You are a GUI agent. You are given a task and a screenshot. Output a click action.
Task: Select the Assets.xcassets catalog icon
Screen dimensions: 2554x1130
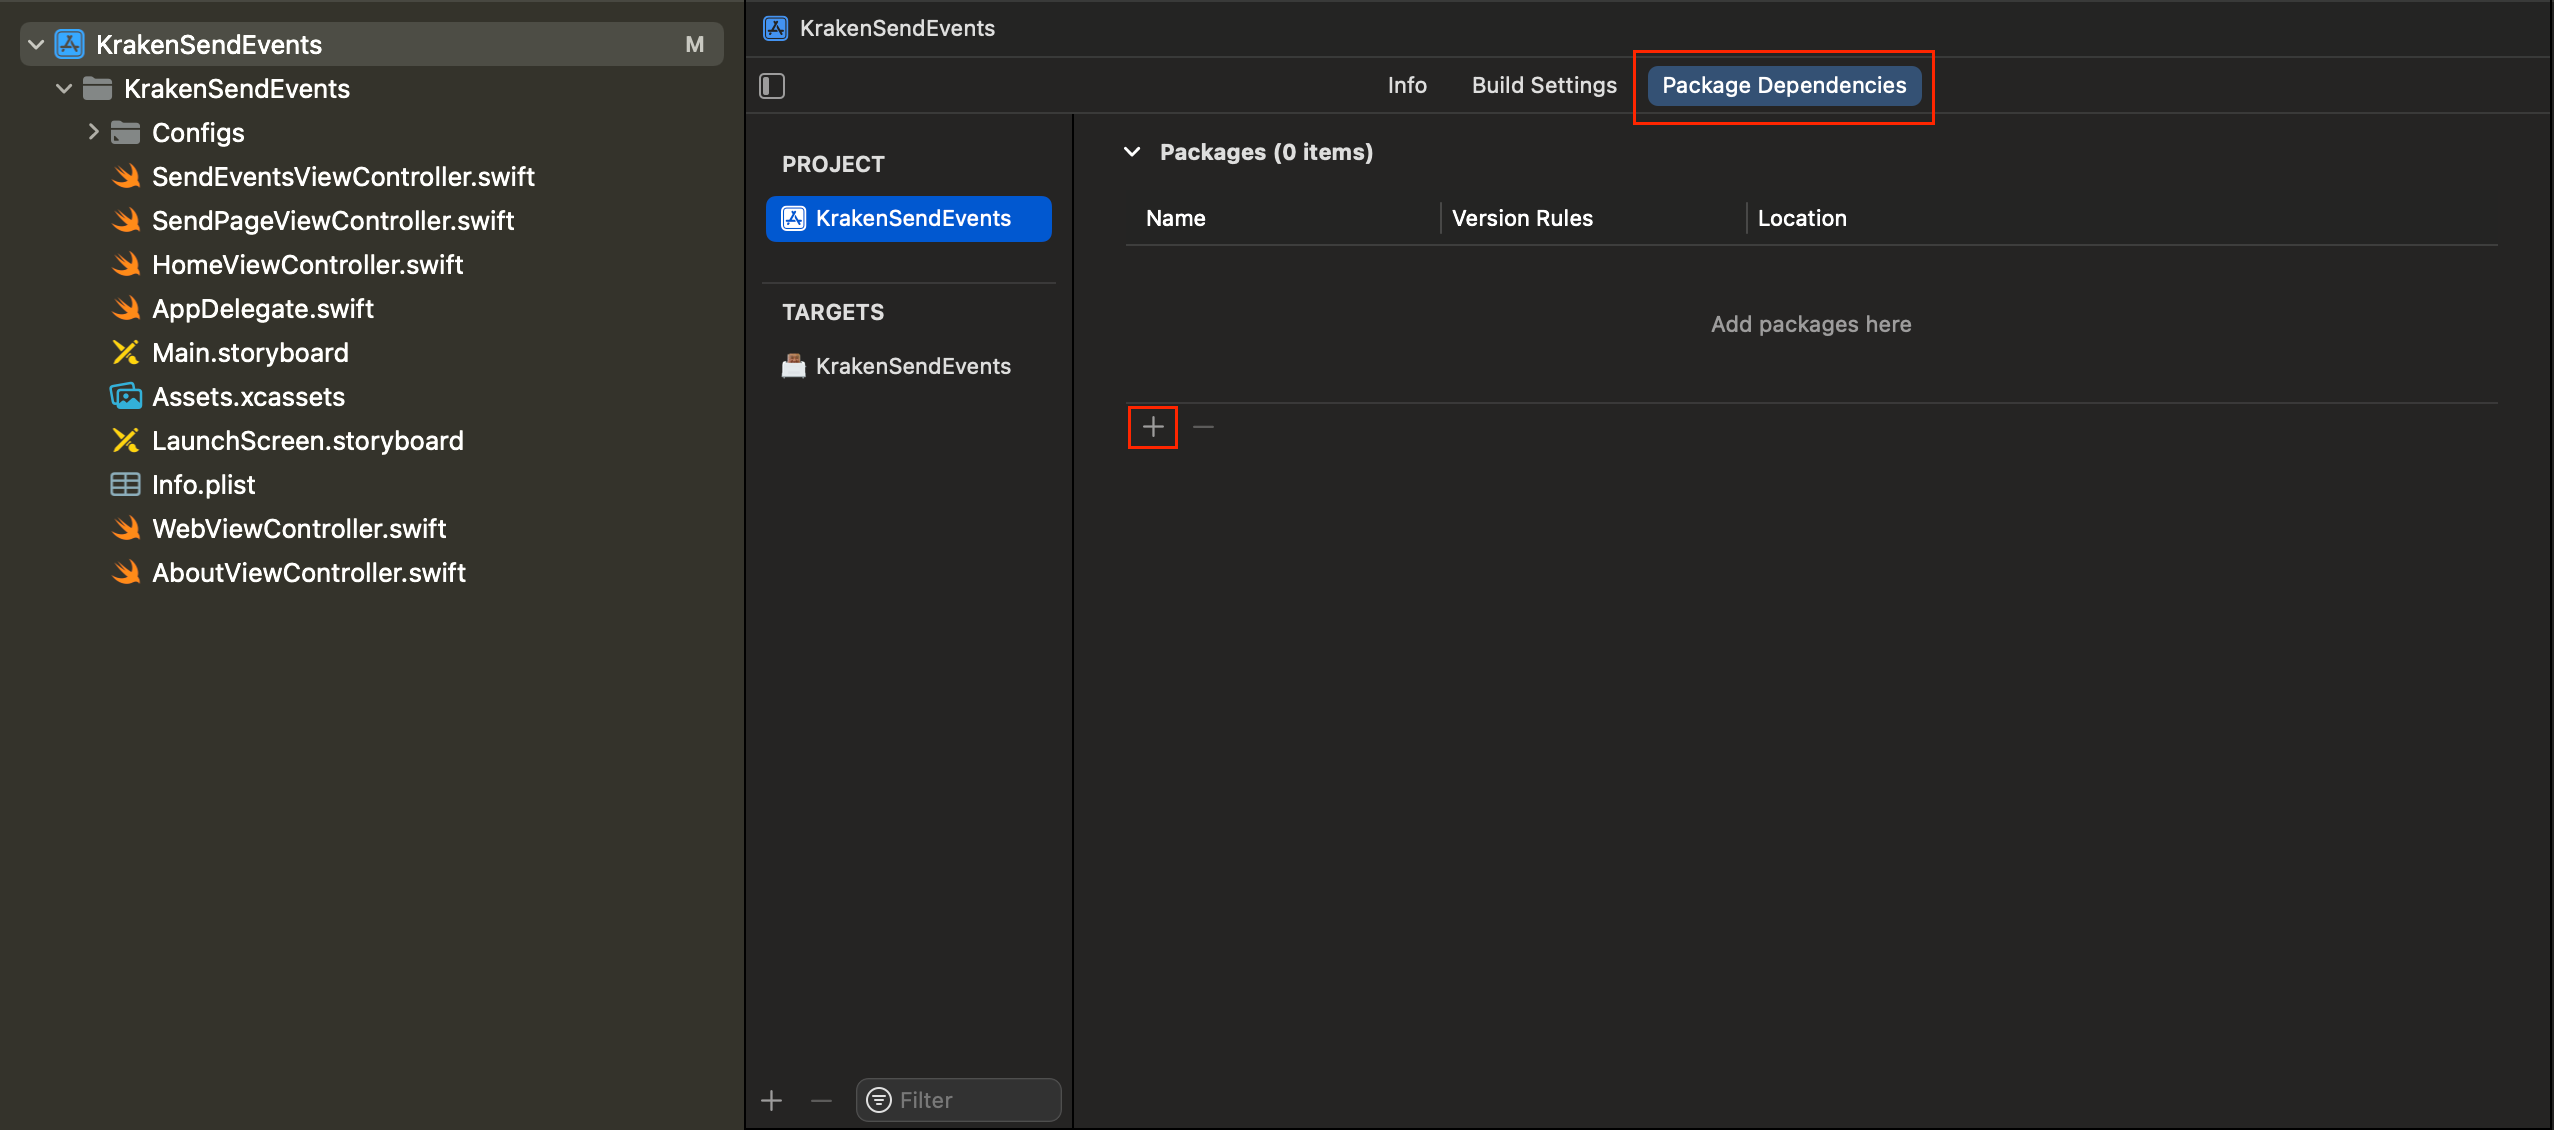125,397
